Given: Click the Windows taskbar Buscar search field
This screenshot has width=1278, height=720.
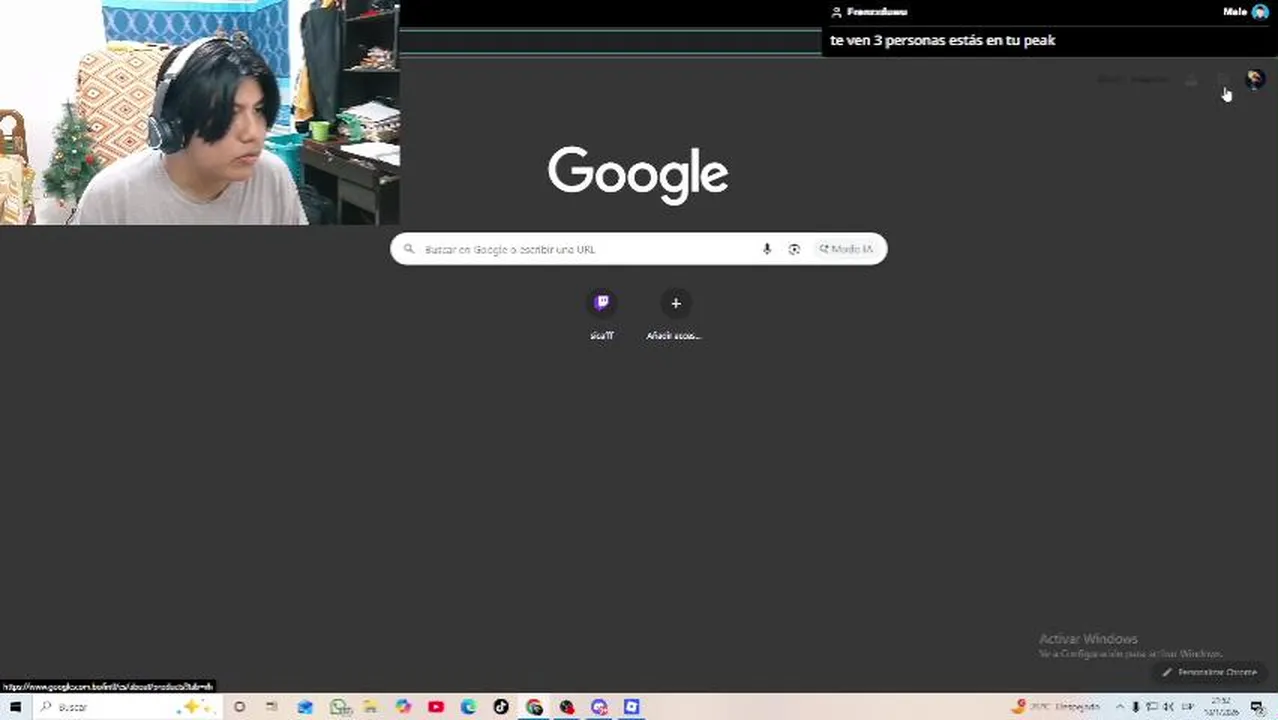Looking at the screenshot, I should tap(126, 707).
